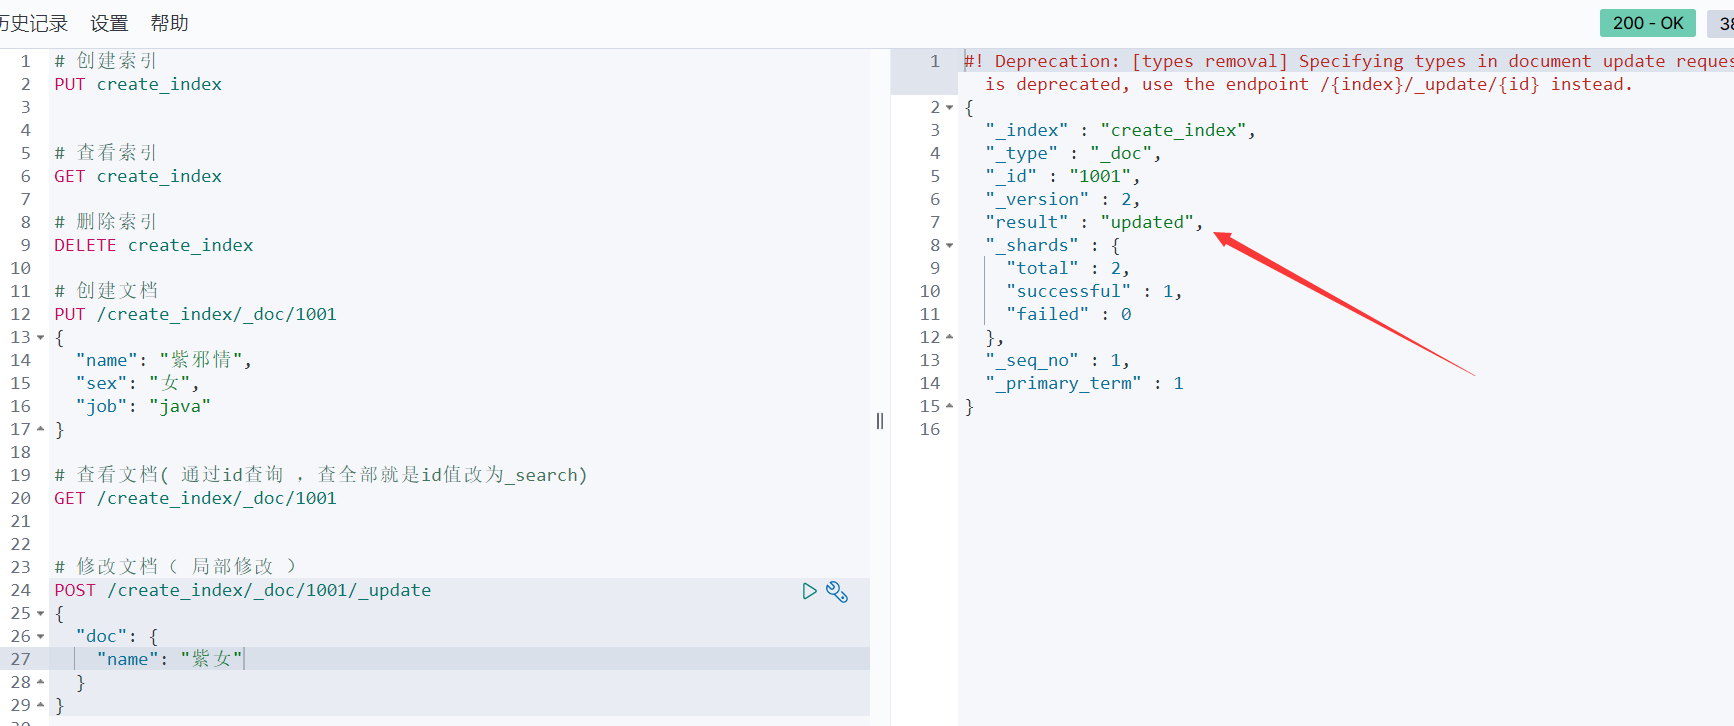This screenshot has height=726, width=1734.
Task: Collapse the fold arrow at editor line 13
Action: [x=41, y=338]
